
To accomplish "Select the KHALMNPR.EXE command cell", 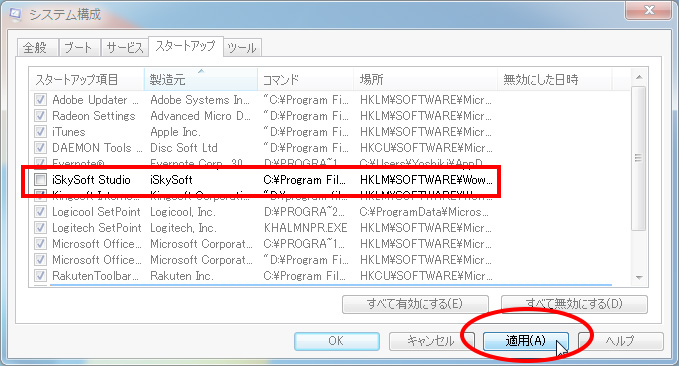I will (305, 228).
